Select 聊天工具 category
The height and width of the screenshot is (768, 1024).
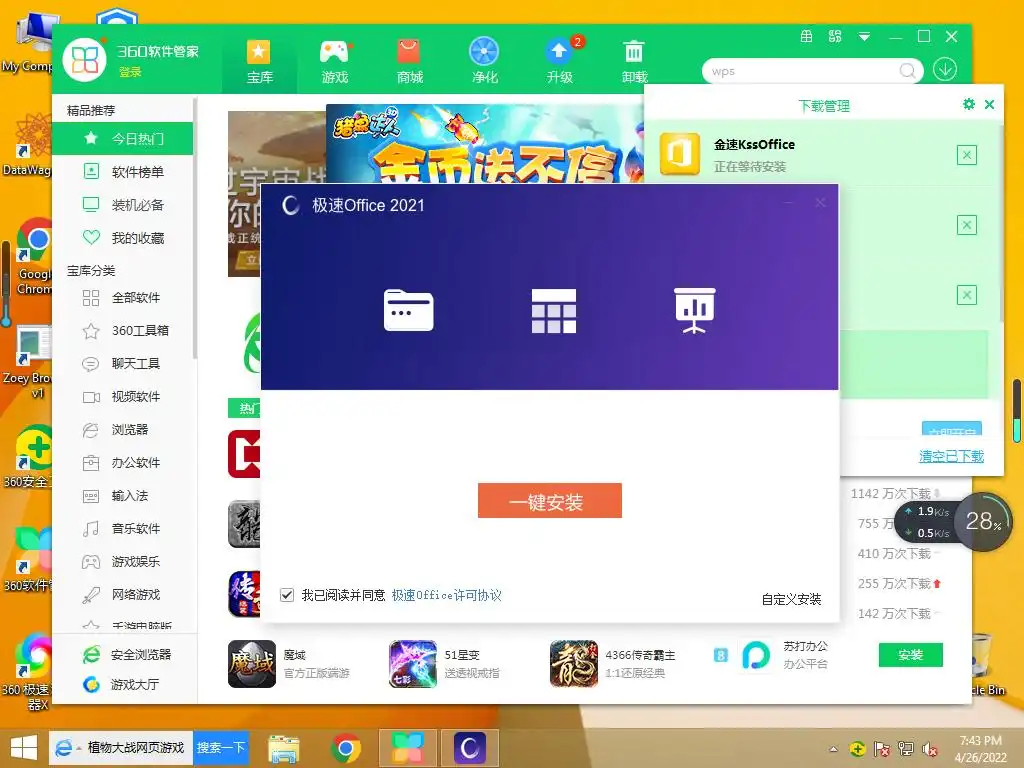[123, 364]
